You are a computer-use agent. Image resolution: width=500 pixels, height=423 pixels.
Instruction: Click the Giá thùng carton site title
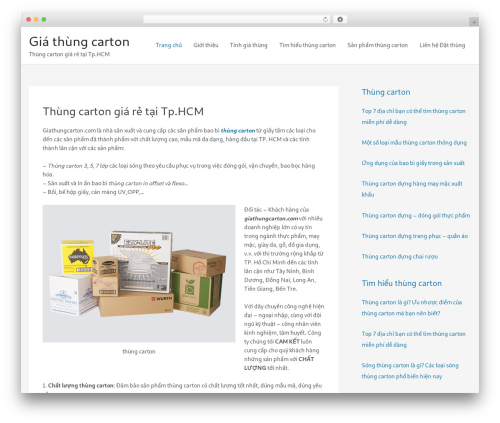pos(79,42)
